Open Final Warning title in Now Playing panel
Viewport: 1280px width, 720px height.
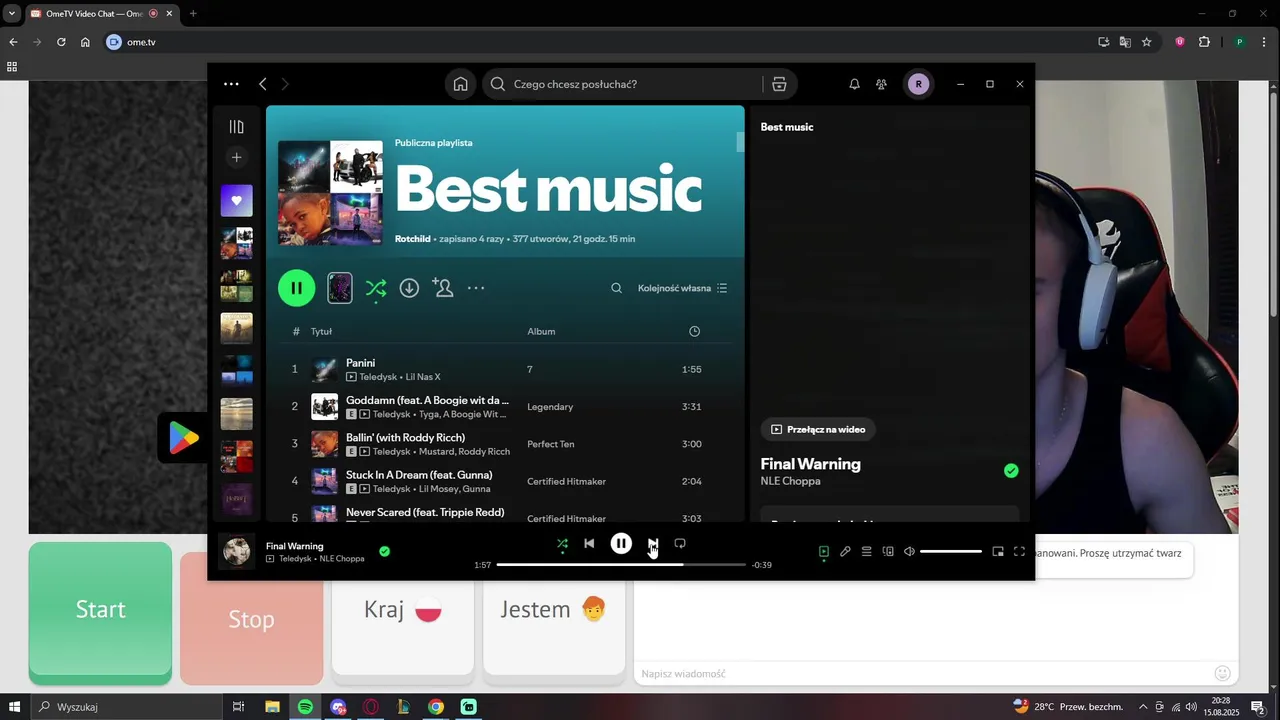810,464
